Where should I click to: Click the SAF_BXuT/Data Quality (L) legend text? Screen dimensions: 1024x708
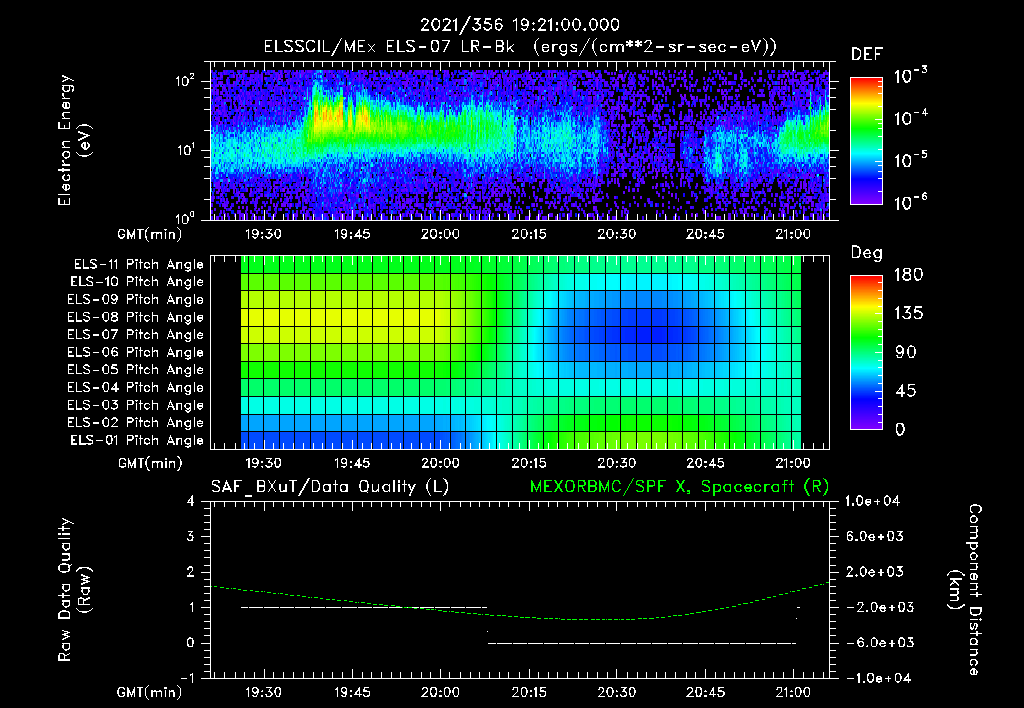tap(330, 487)
